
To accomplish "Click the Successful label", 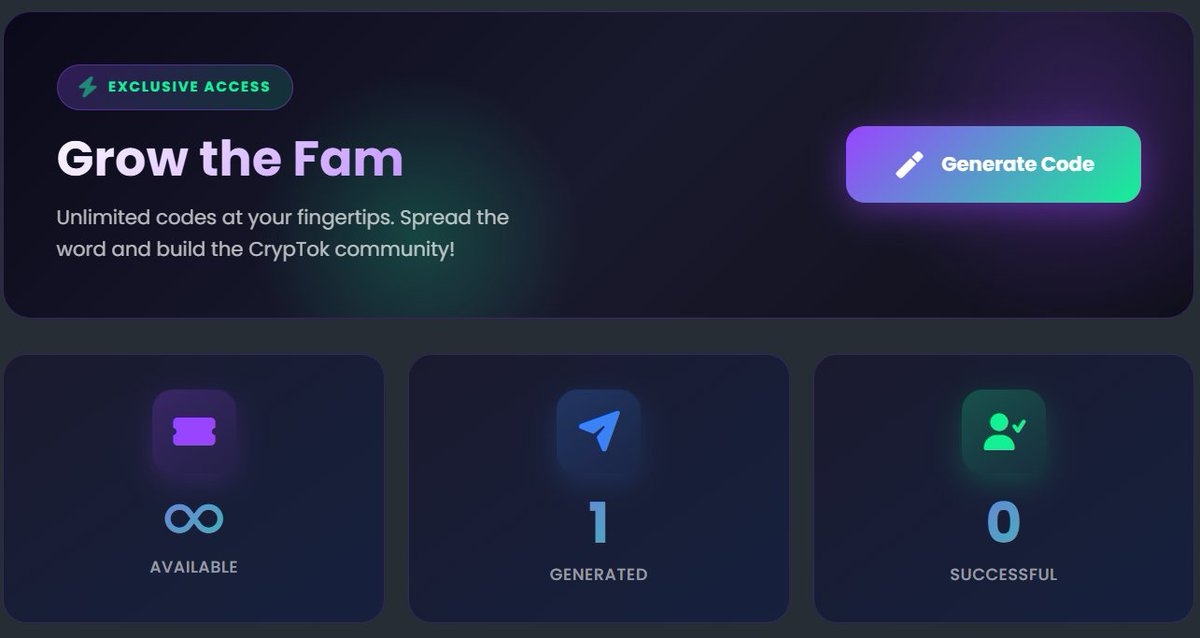I will coord(1003,575).
